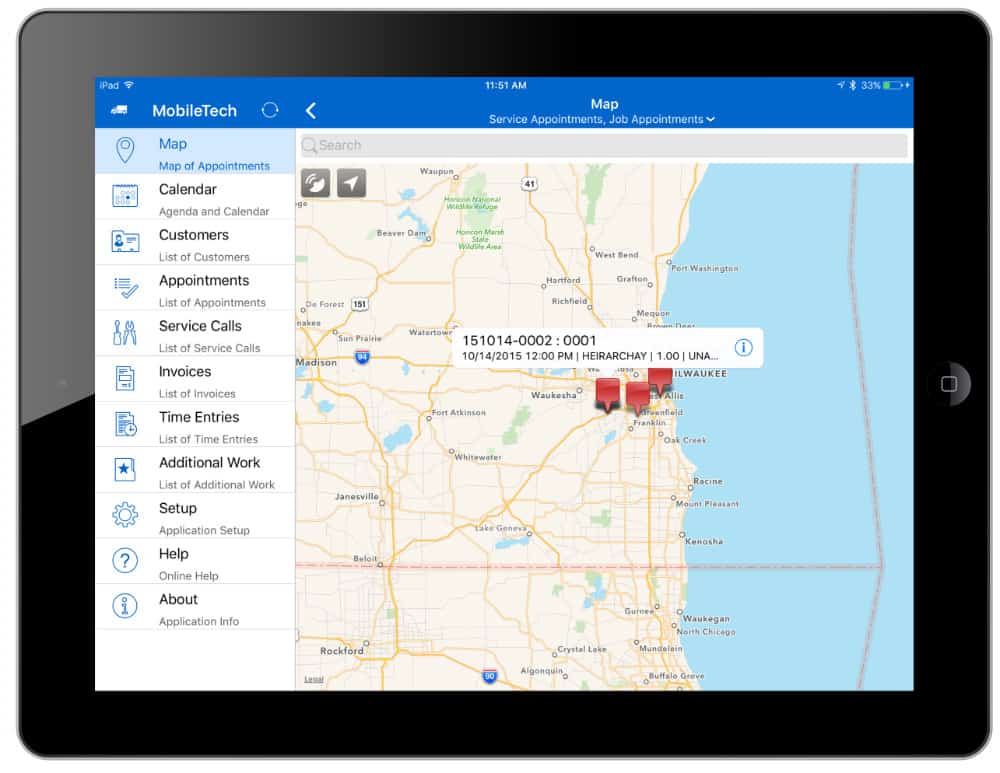
Task: Select the red pin nearest Milwaukee label
Action: [660, 379]
